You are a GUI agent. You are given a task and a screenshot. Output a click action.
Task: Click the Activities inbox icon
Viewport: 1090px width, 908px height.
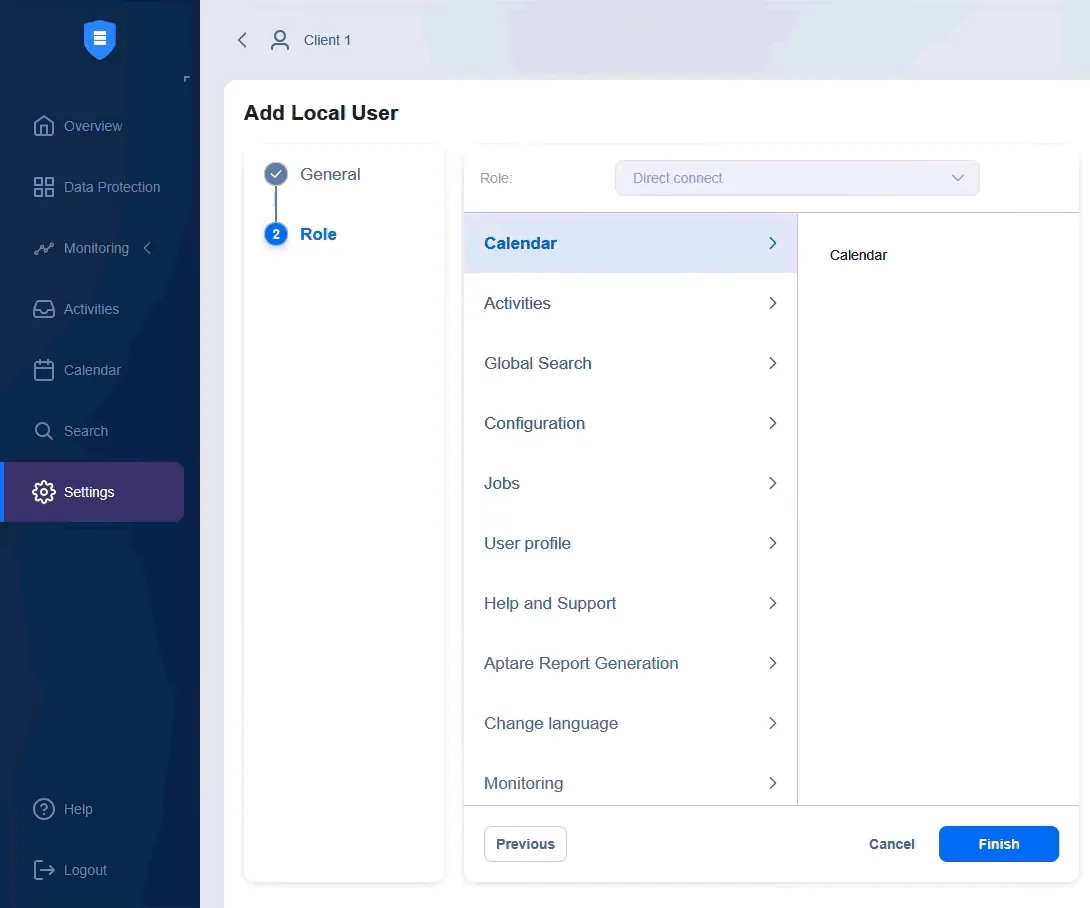coord(44,309)
